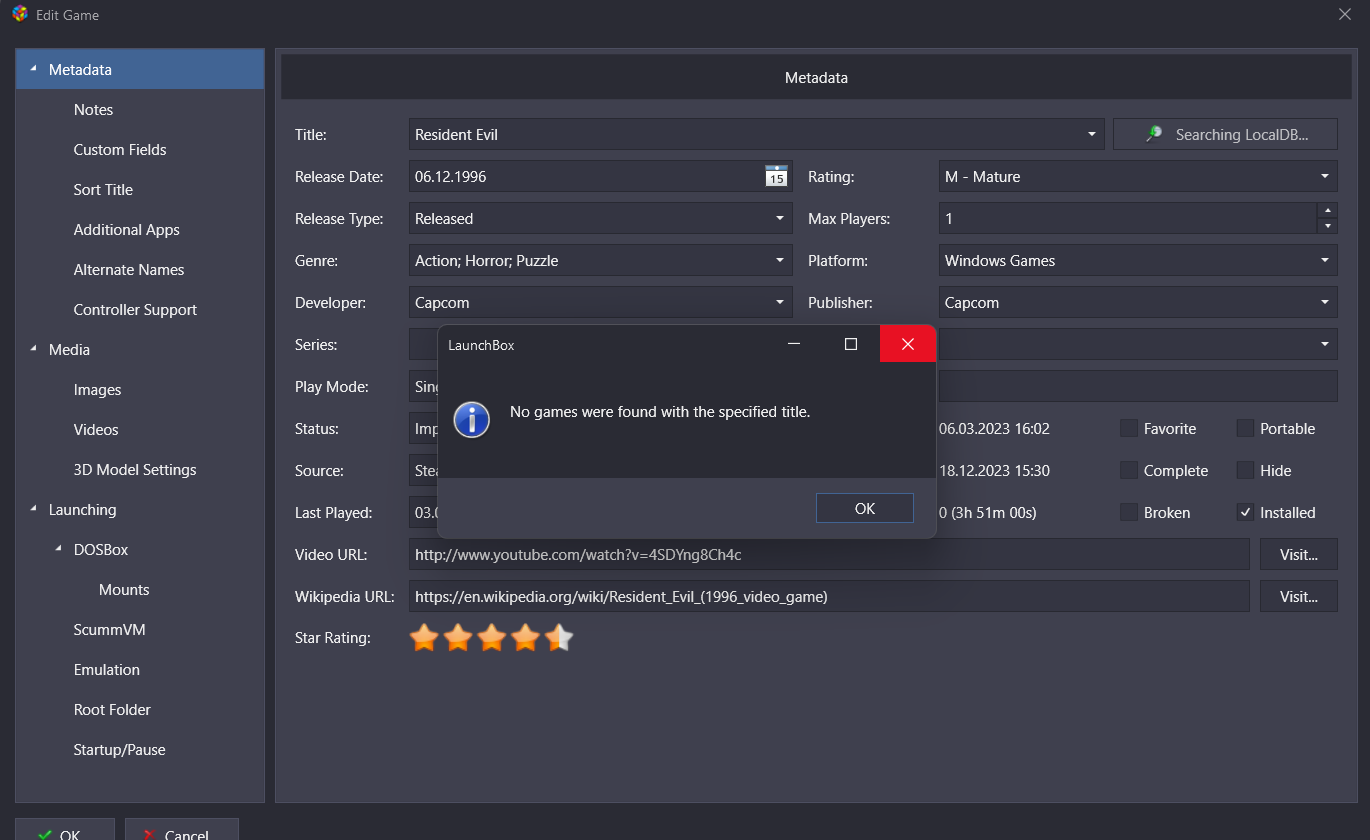This screenshot has width=1370, height=840.
Task: Expand the Genre dropdown
Action: 780,260
